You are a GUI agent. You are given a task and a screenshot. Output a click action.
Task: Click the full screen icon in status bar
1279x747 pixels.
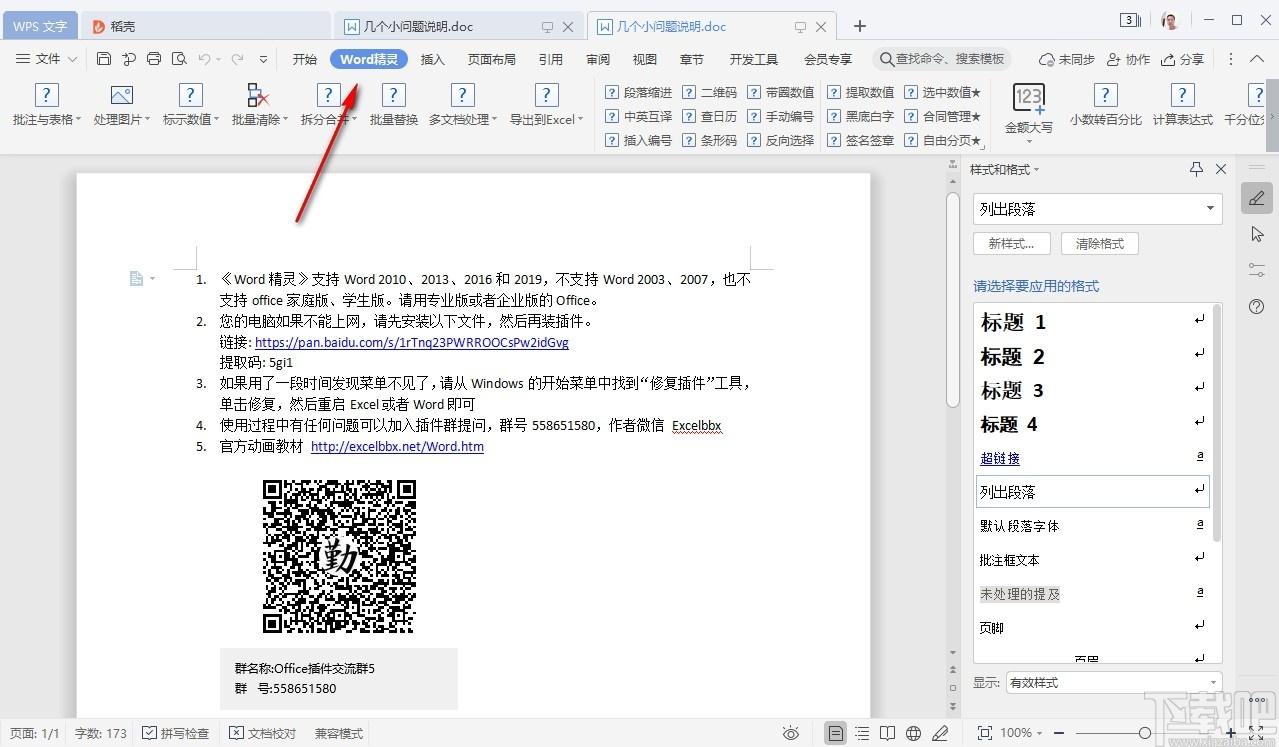1257,733
